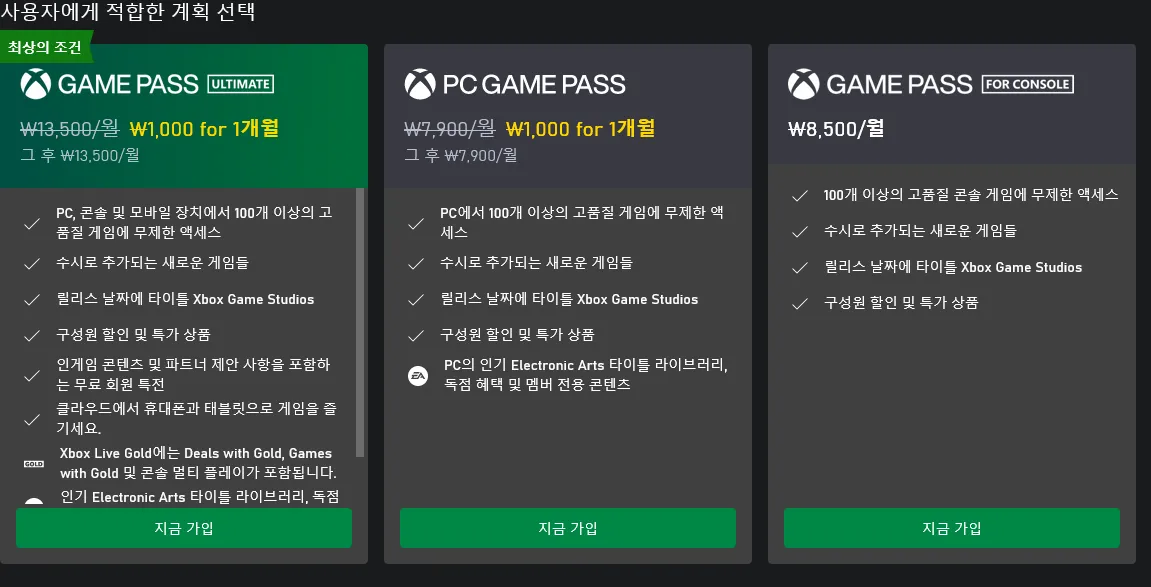Click the EA icon in PC Game Pass features
Screen dimensions: 1151x587
pos(418,376)
